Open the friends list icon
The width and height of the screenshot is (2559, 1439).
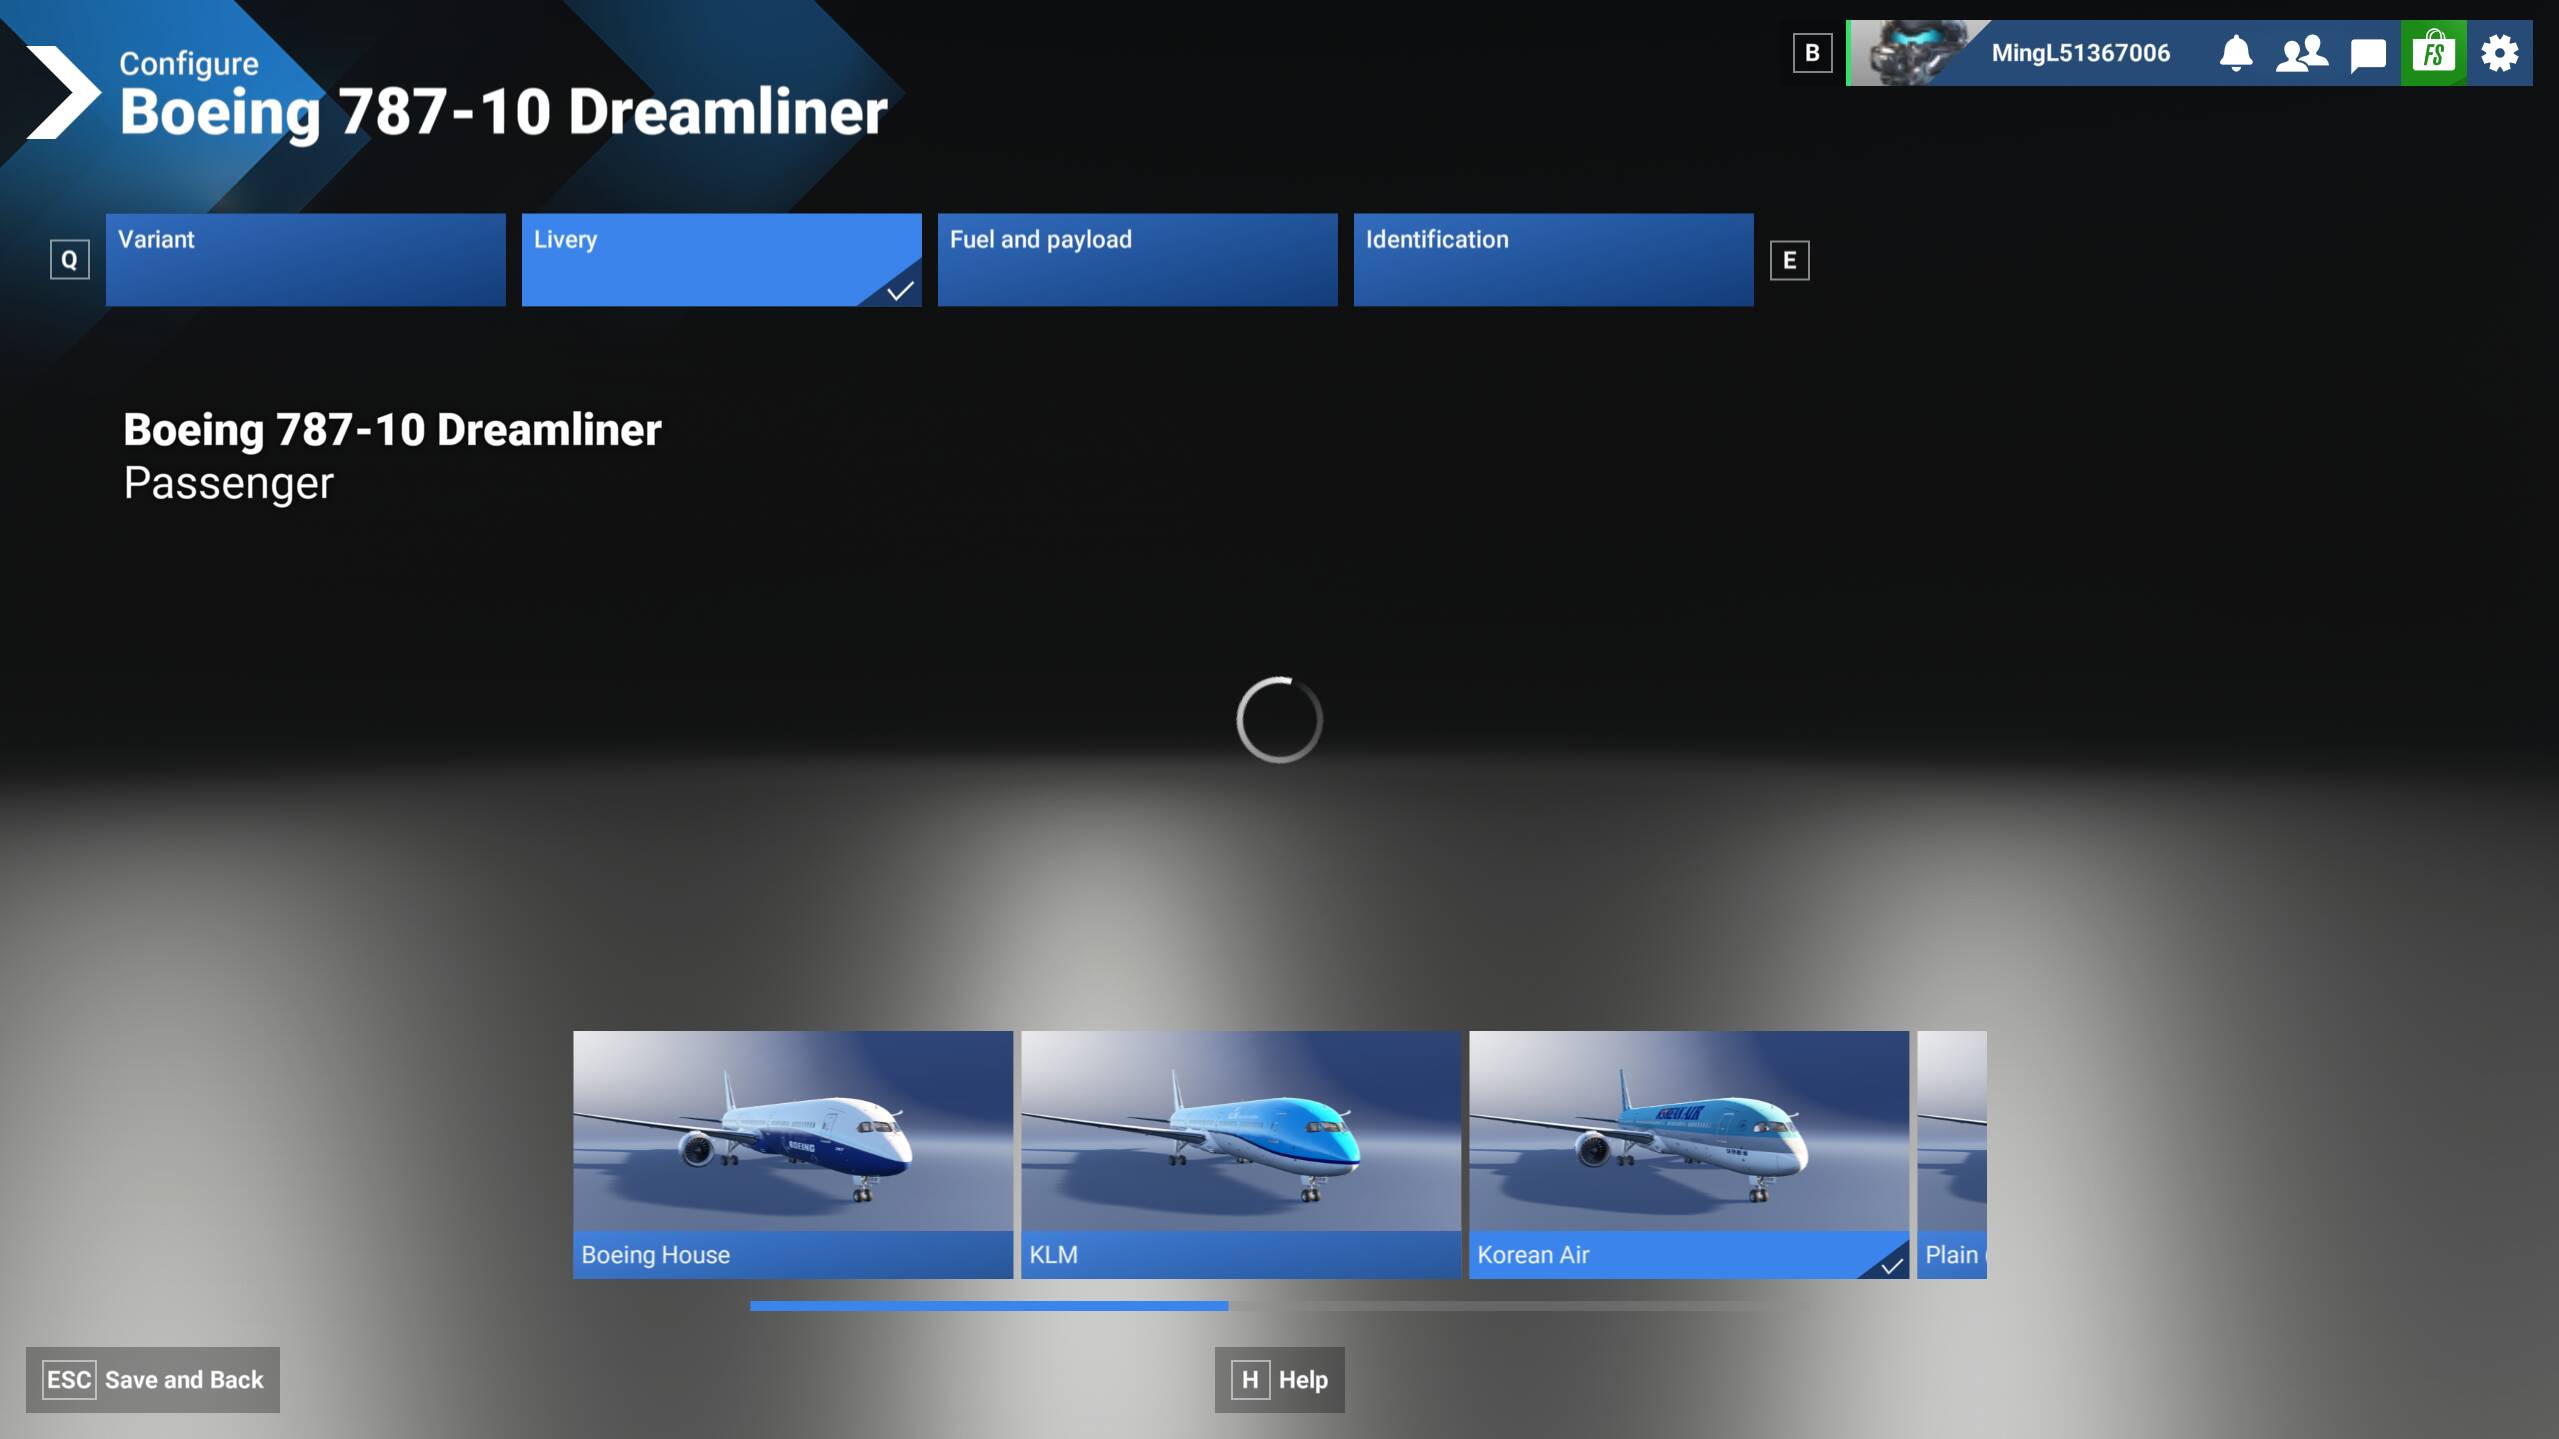coord(2301,53)
